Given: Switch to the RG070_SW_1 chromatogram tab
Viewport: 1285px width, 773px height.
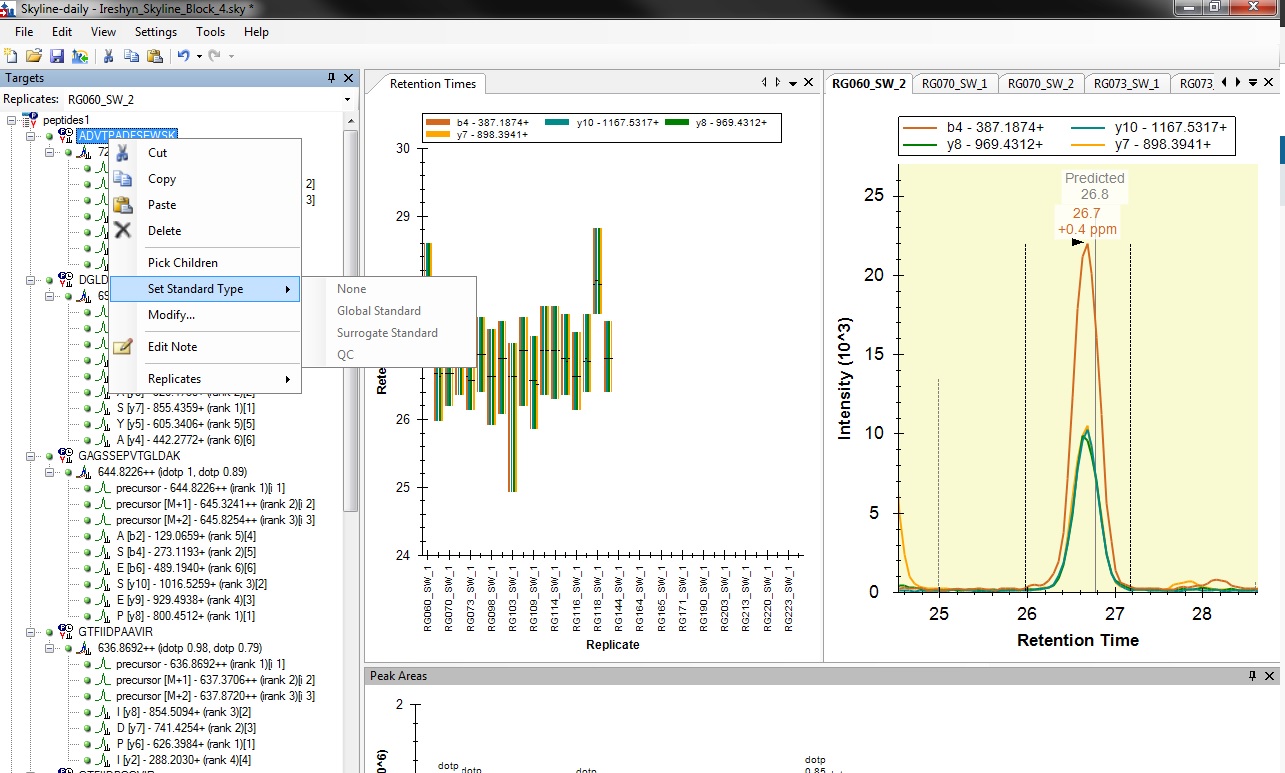Looking at the screenshot, I should pyautogui.click(x=954, y=84).
